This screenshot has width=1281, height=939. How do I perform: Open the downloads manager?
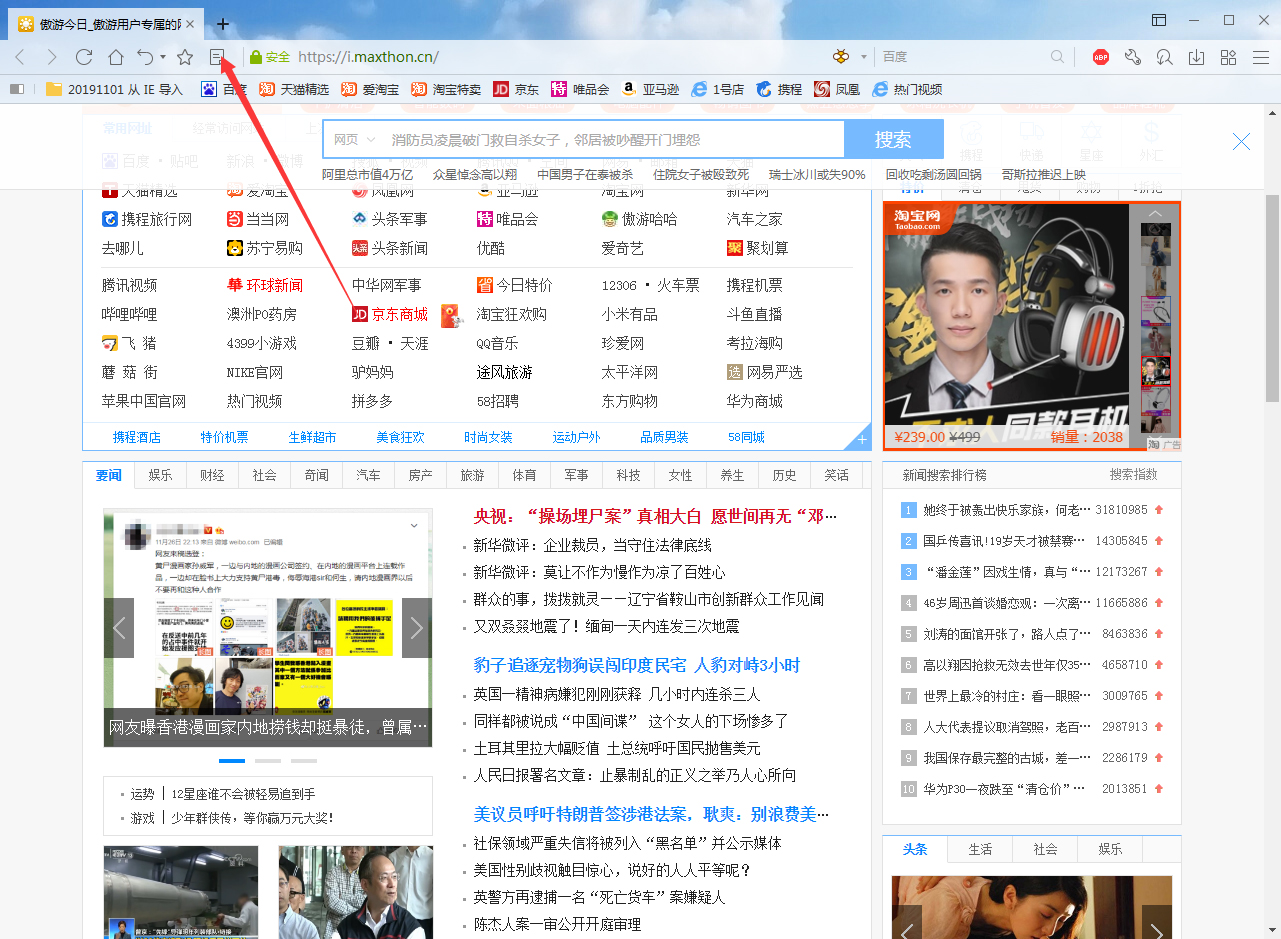[x=1196, y=57]
